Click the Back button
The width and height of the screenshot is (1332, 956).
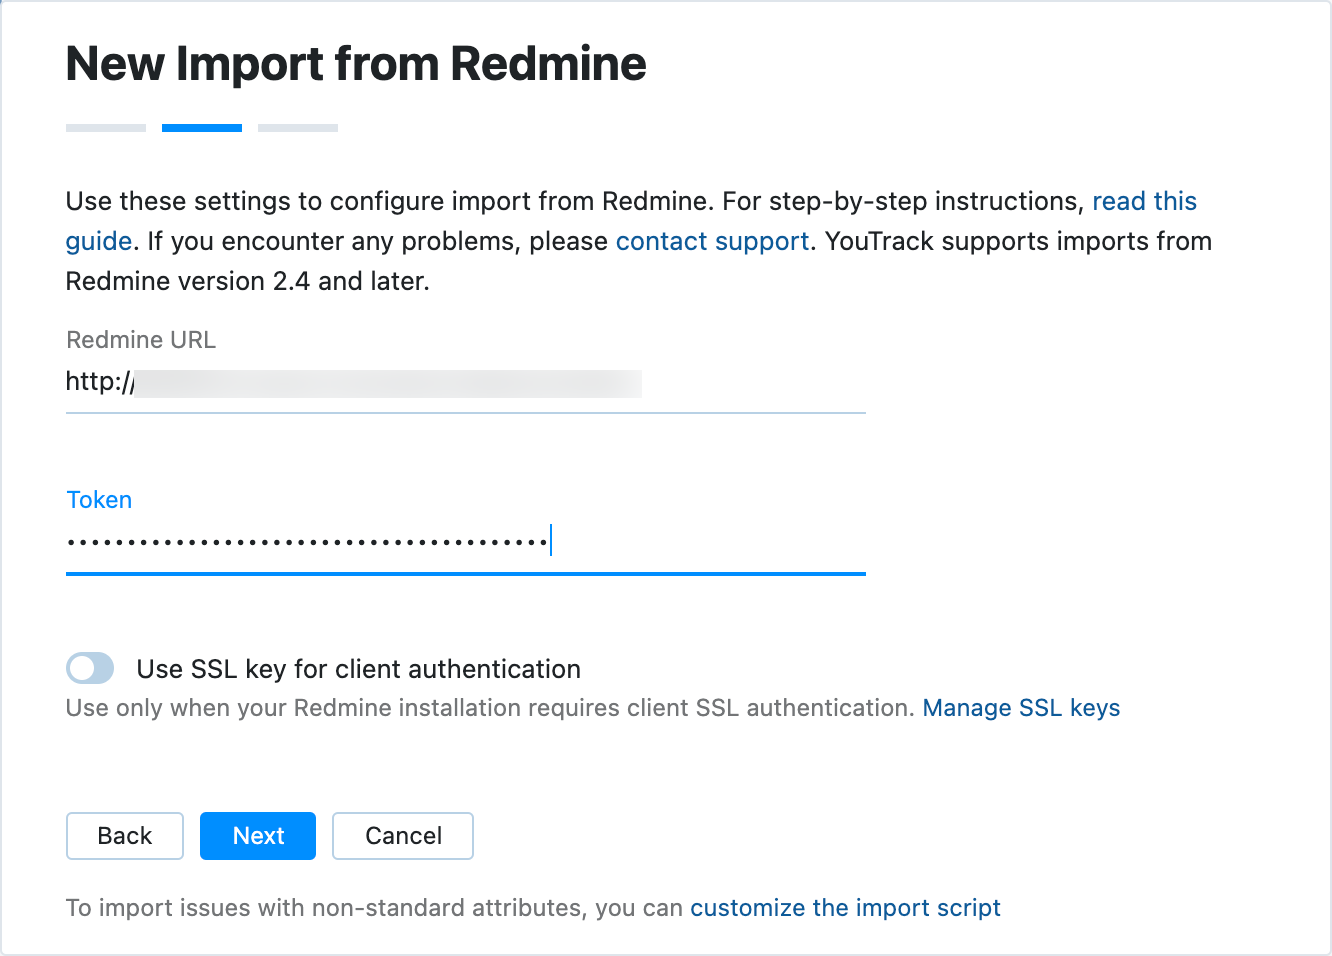coord(124,836)
